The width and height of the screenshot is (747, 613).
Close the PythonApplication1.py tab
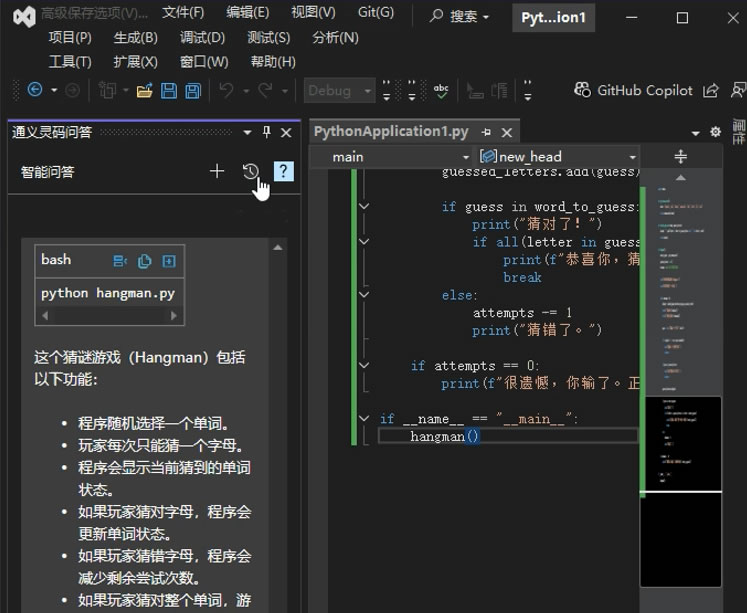[507, 132]
